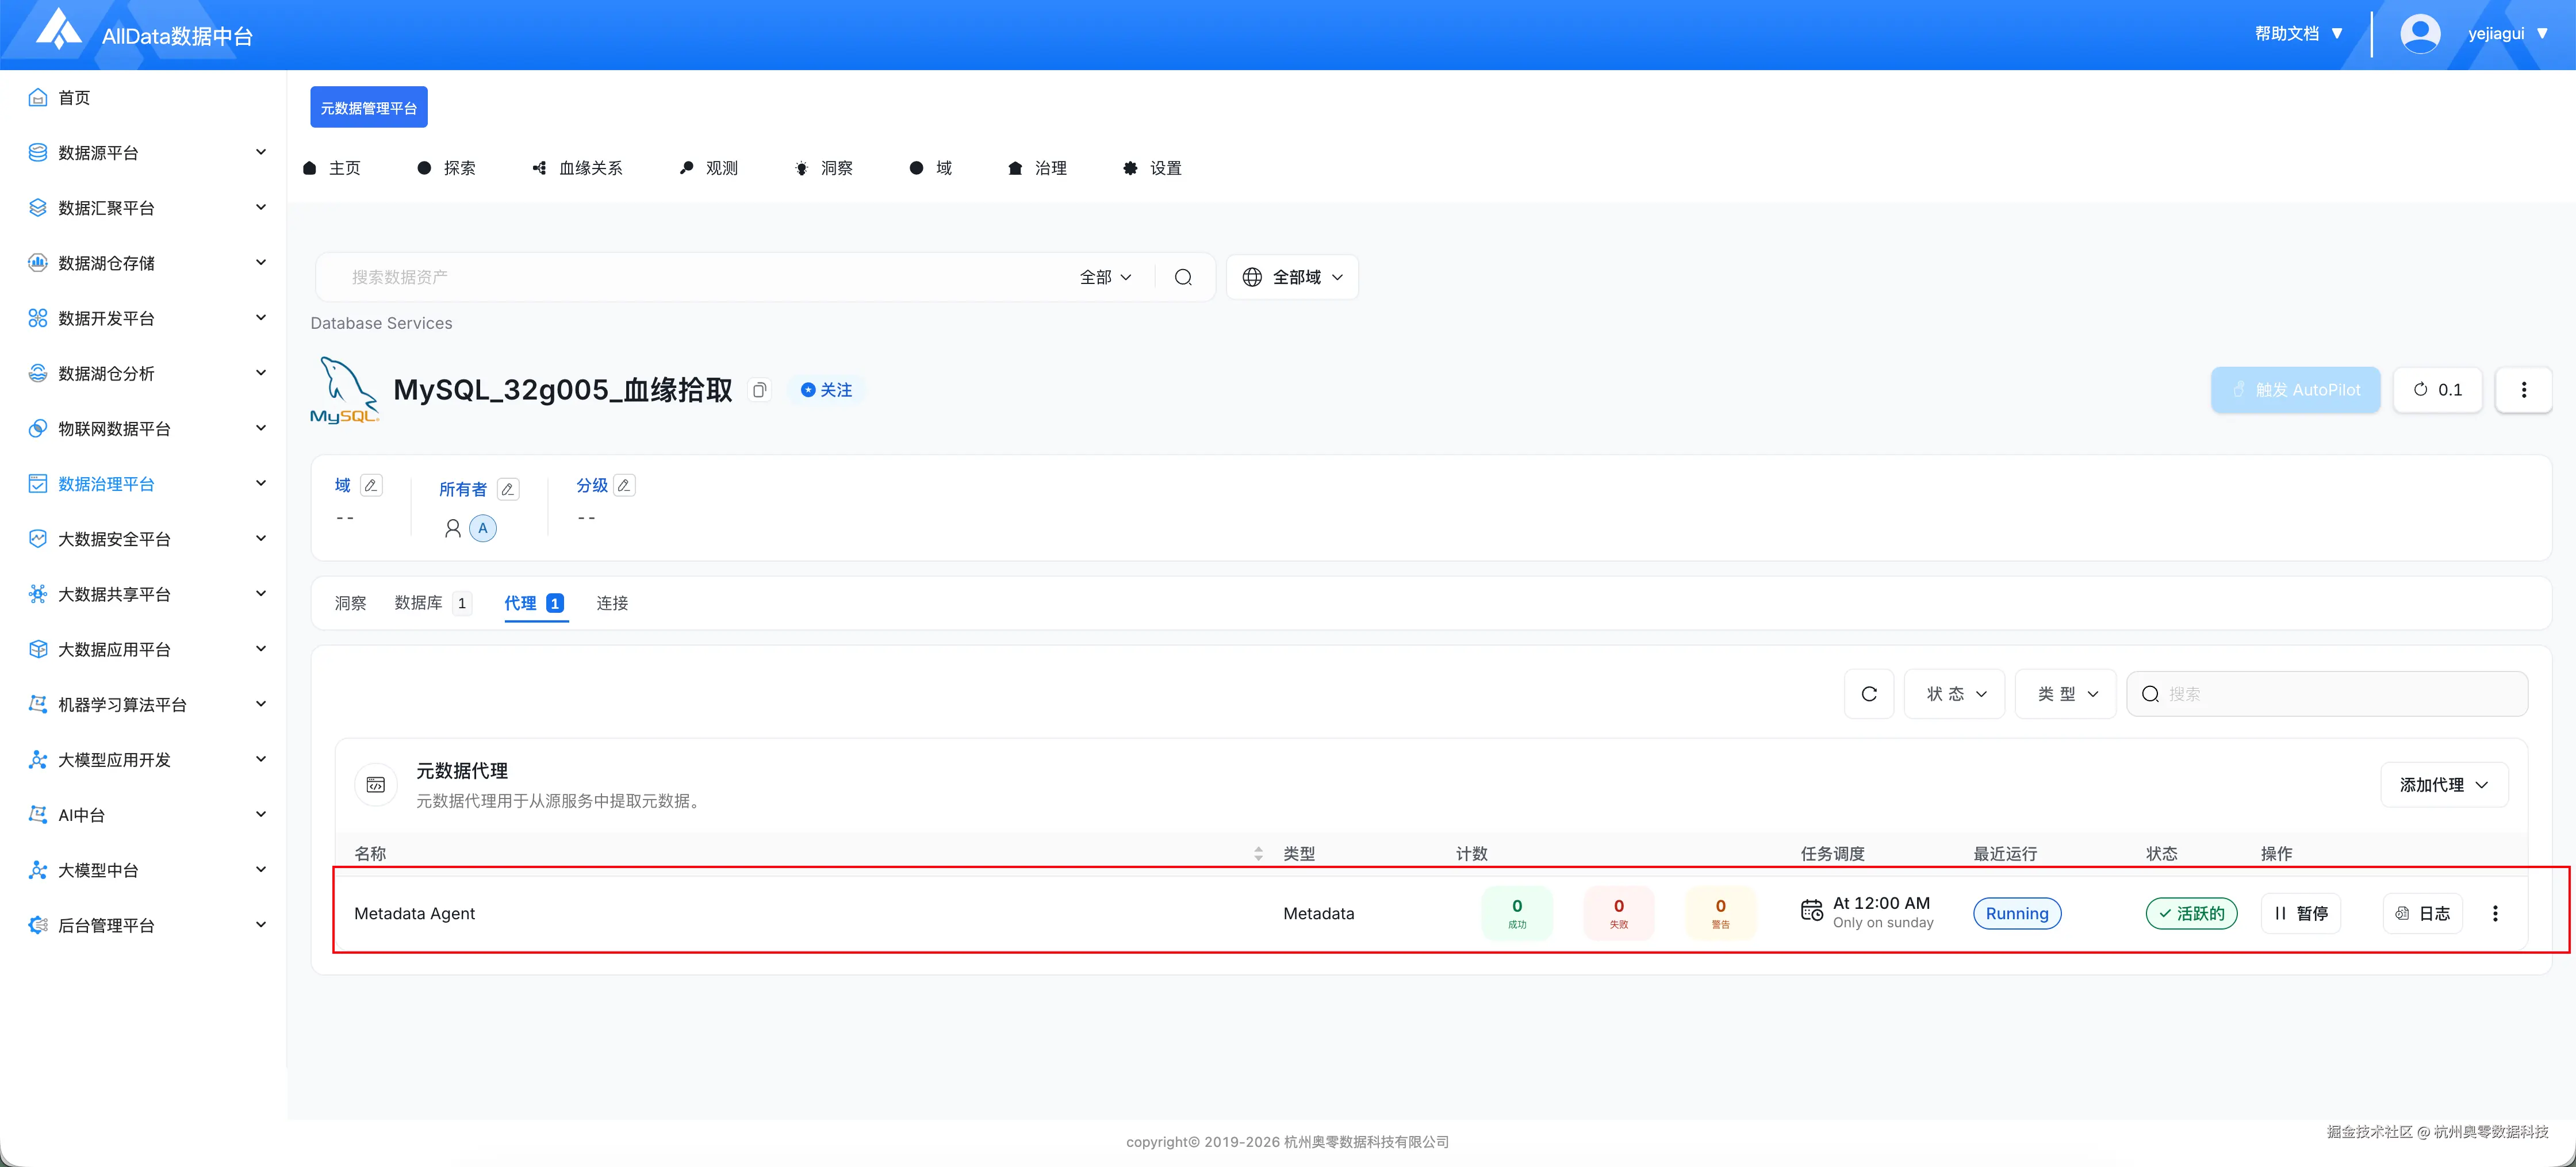
Task: Open the 添加代理 dropdown
Action: [x=2444, y=785]
